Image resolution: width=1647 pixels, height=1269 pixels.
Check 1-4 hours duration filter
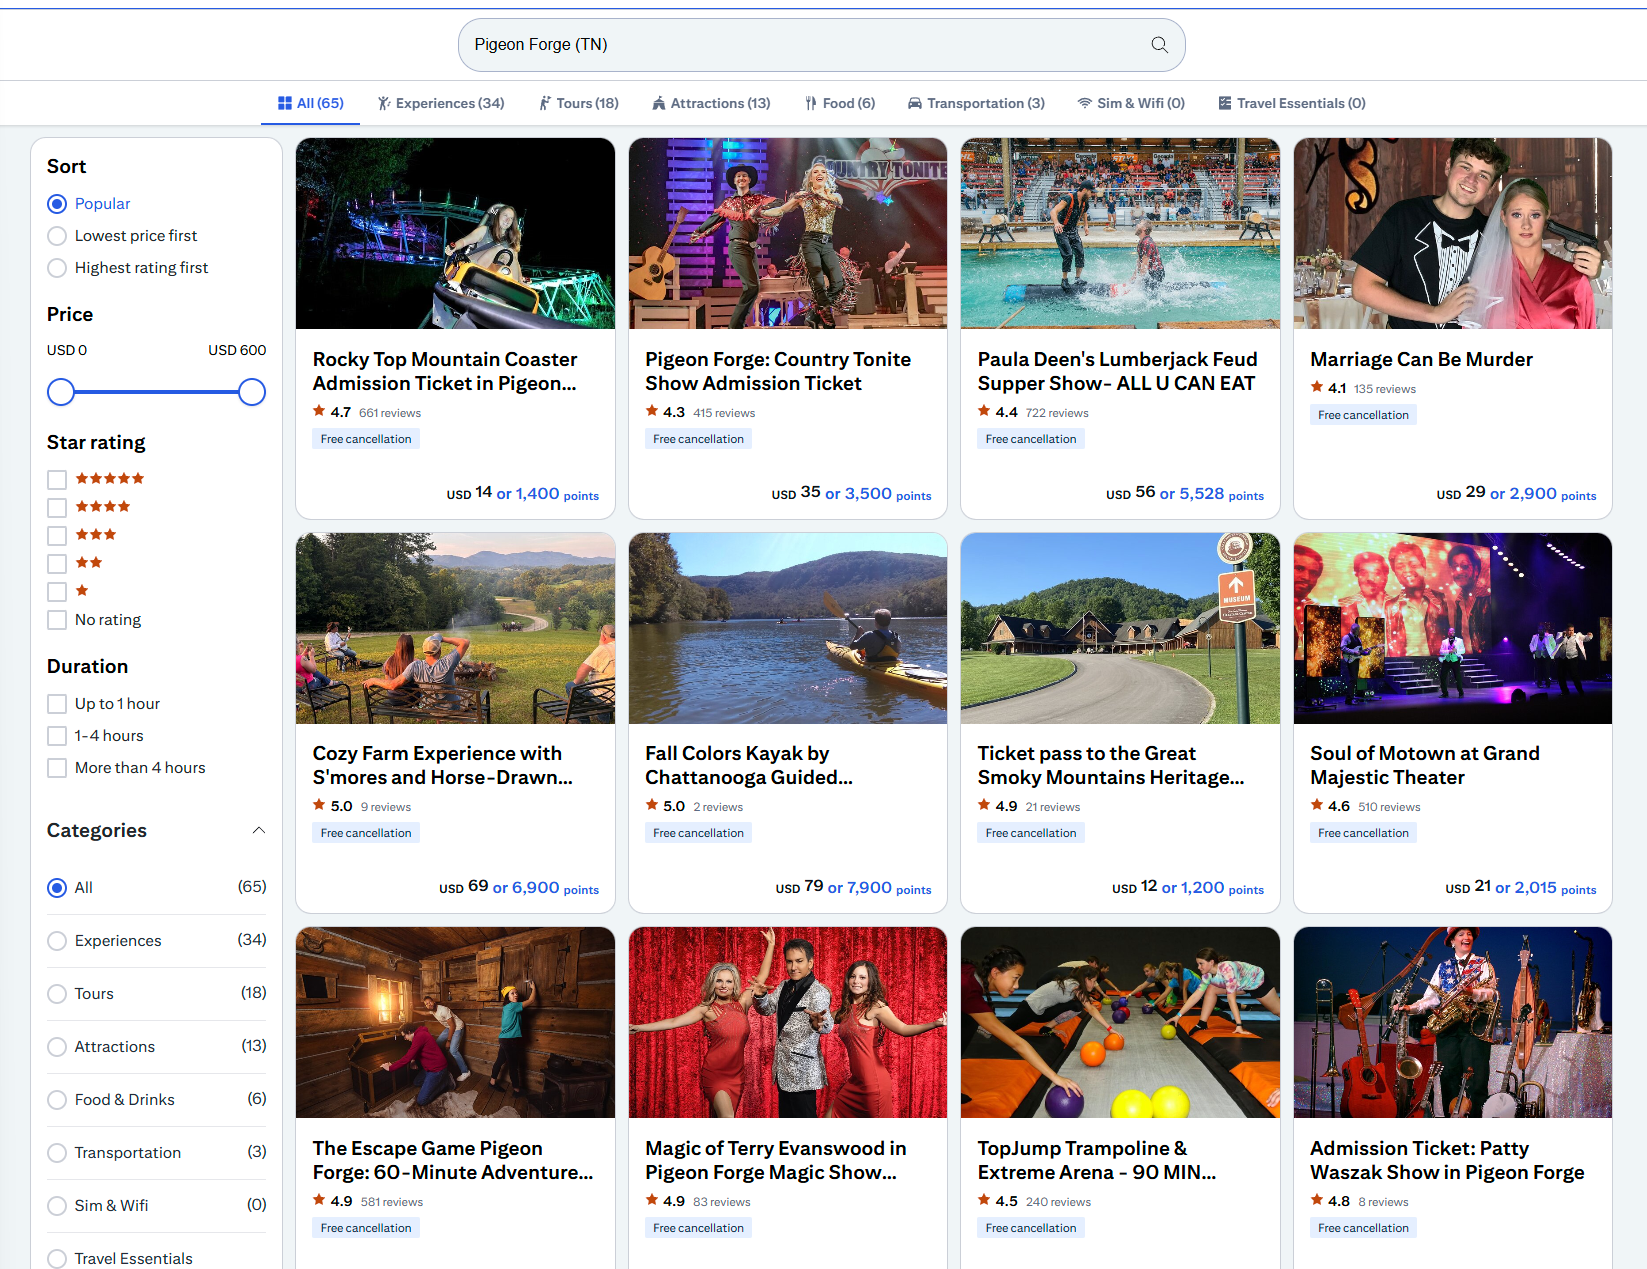tap(57, 736)
